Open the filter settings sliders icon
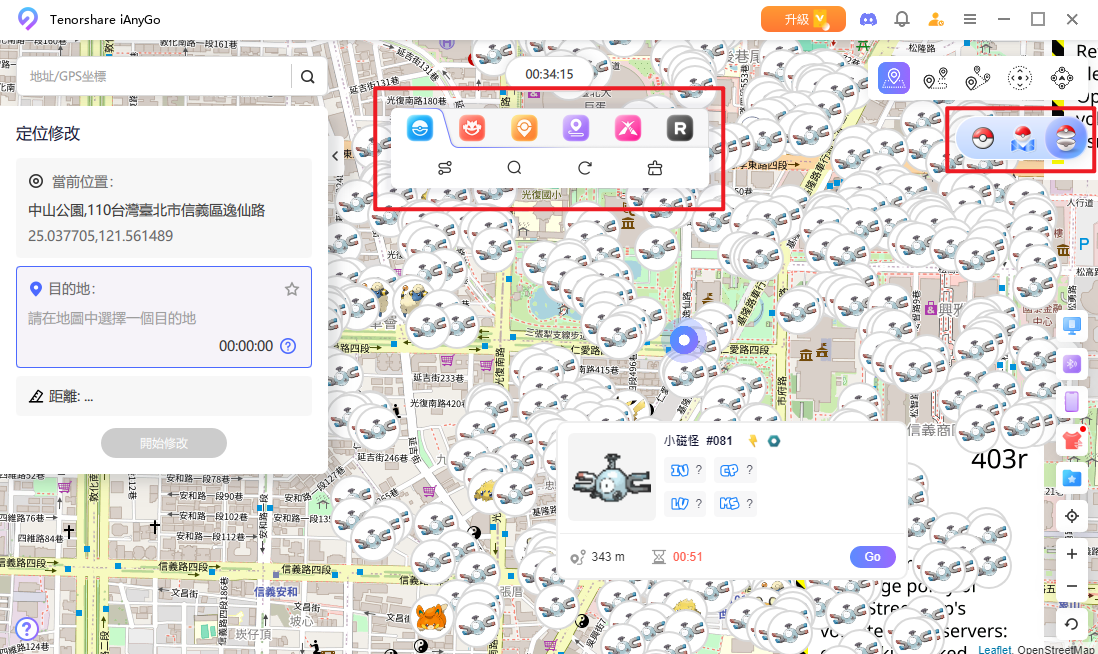The width and height of the screenshot is (1098, 654). click(x=445, y=168)
